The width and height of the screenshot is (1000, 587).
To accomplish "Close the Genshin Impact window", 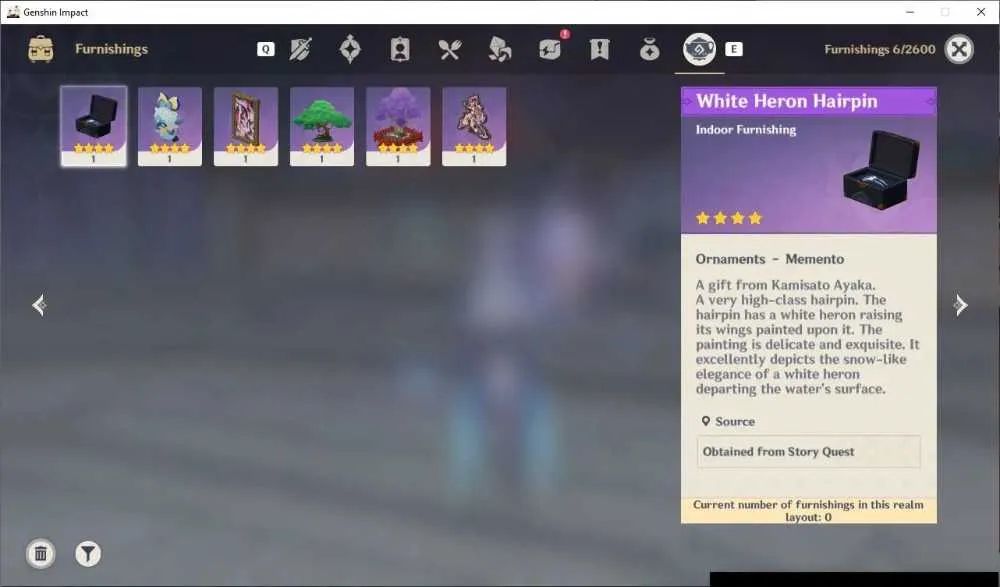I will [981, 11].
